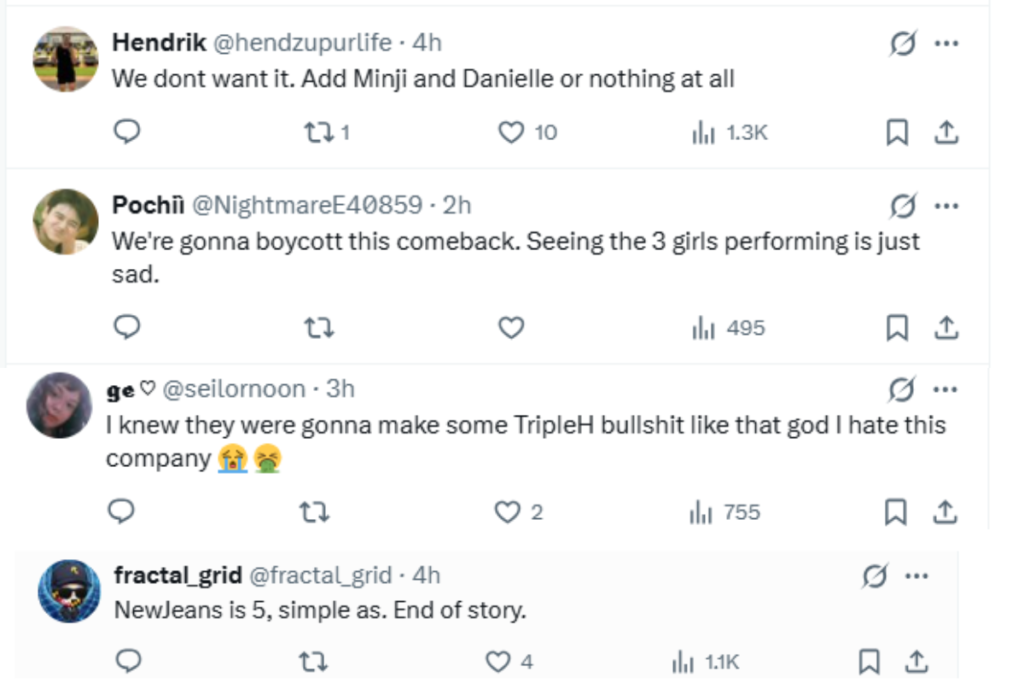Reply to Hendrik's tweet
This screenshot has height=683, width=1024.
pyautogui.click(x=127, y=131)
